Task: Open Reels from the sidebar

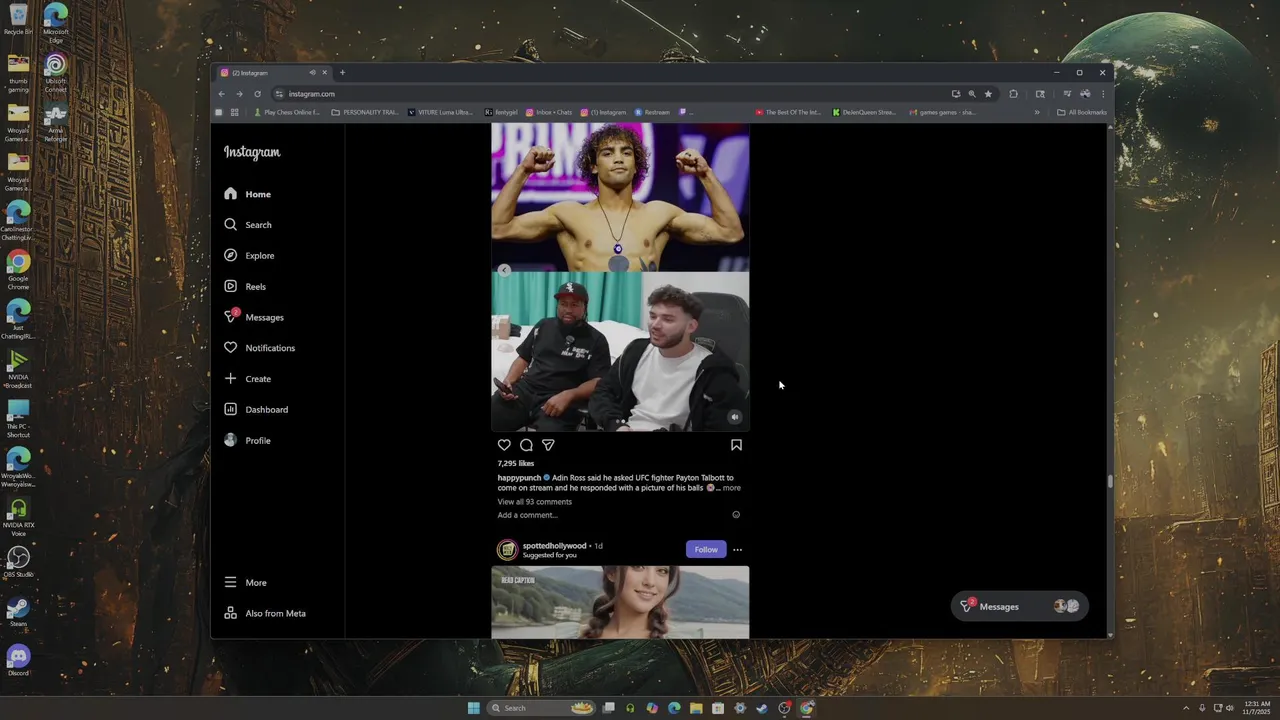Action: (245, 287)
